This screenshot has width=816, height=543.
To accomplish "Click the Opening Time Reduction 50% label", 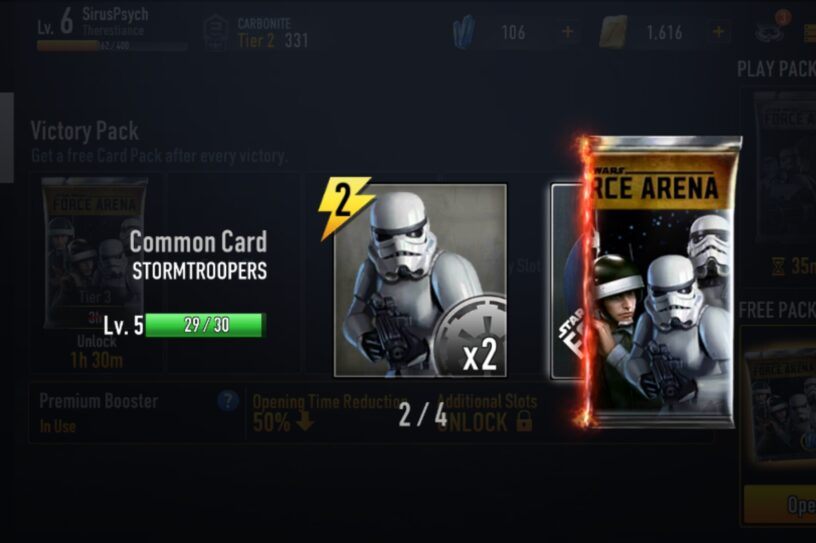I will tap(329, 413).
